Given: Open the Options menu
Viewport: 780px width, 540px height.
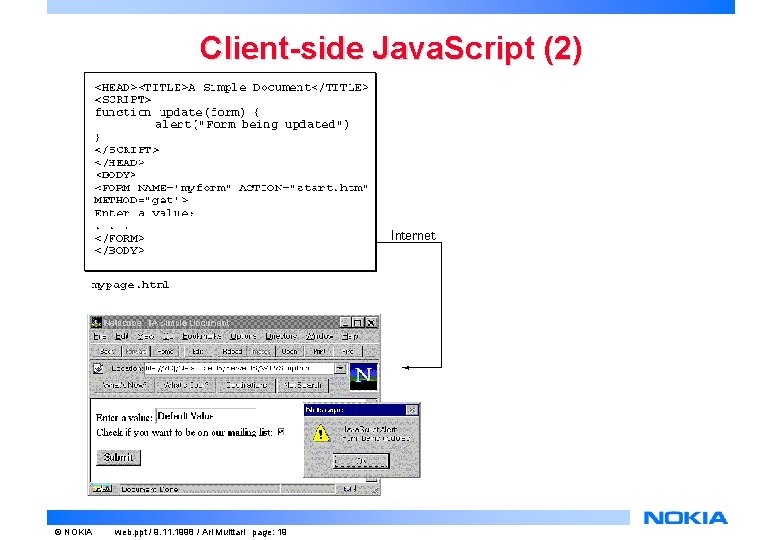Looking at the screenshot, I should point(243,337).
